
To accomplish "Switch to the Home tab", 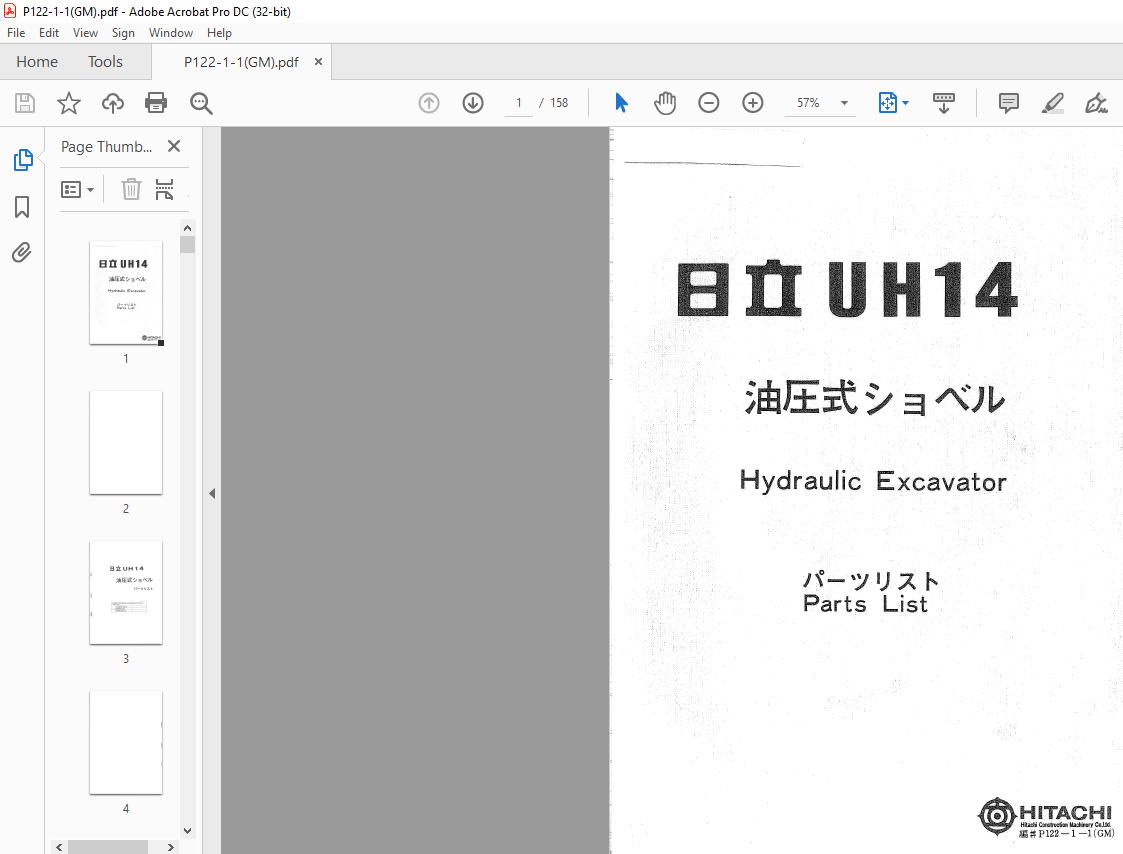I will coord(37,62).
